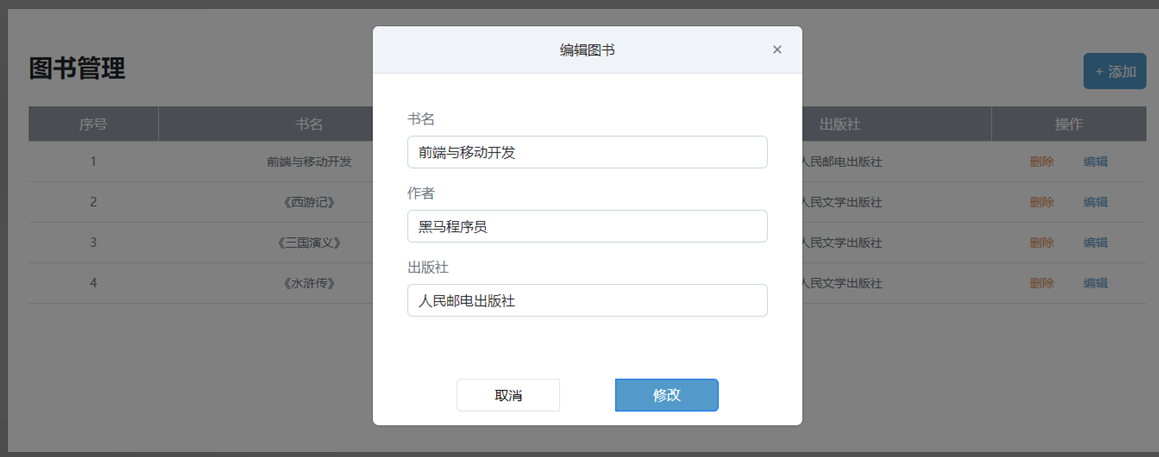
Task: Select the 书名 column header
Action: [x=309, y=124]
